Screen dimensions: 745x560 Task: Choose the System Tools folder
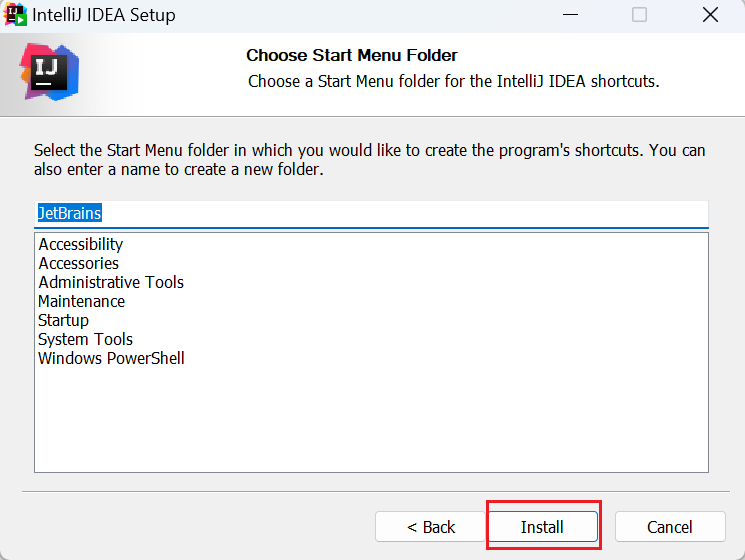coord(86,339)
